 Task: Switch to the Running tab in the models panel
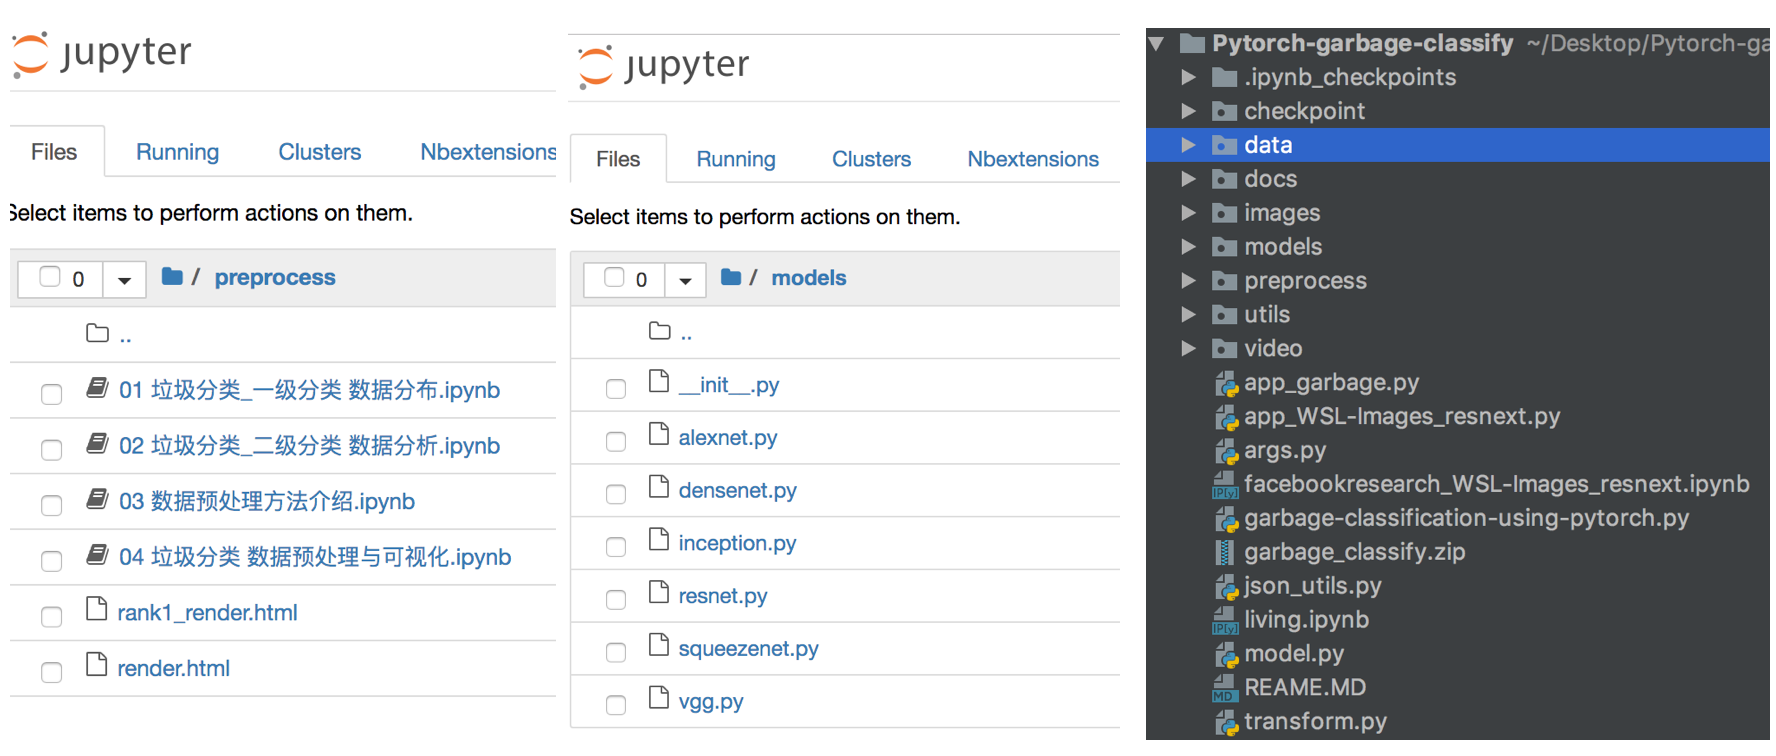735,159
